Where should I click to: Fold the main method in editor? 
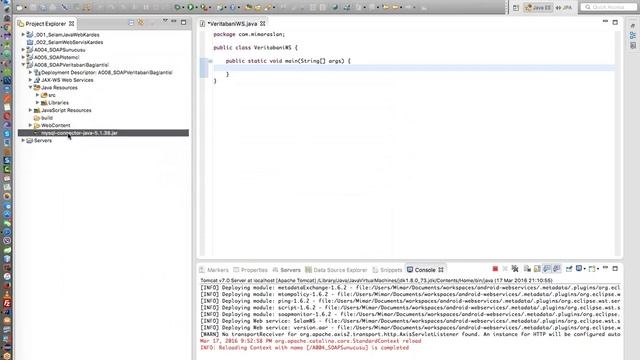pos(210,61)
